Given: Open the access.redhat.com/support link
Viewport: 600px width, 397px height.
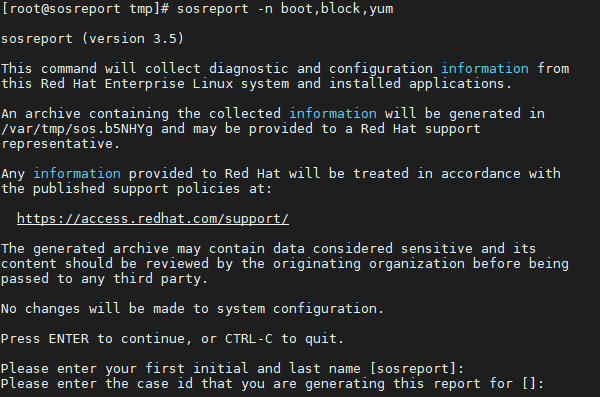Looking at the screenshot, I should pos(153,219).
